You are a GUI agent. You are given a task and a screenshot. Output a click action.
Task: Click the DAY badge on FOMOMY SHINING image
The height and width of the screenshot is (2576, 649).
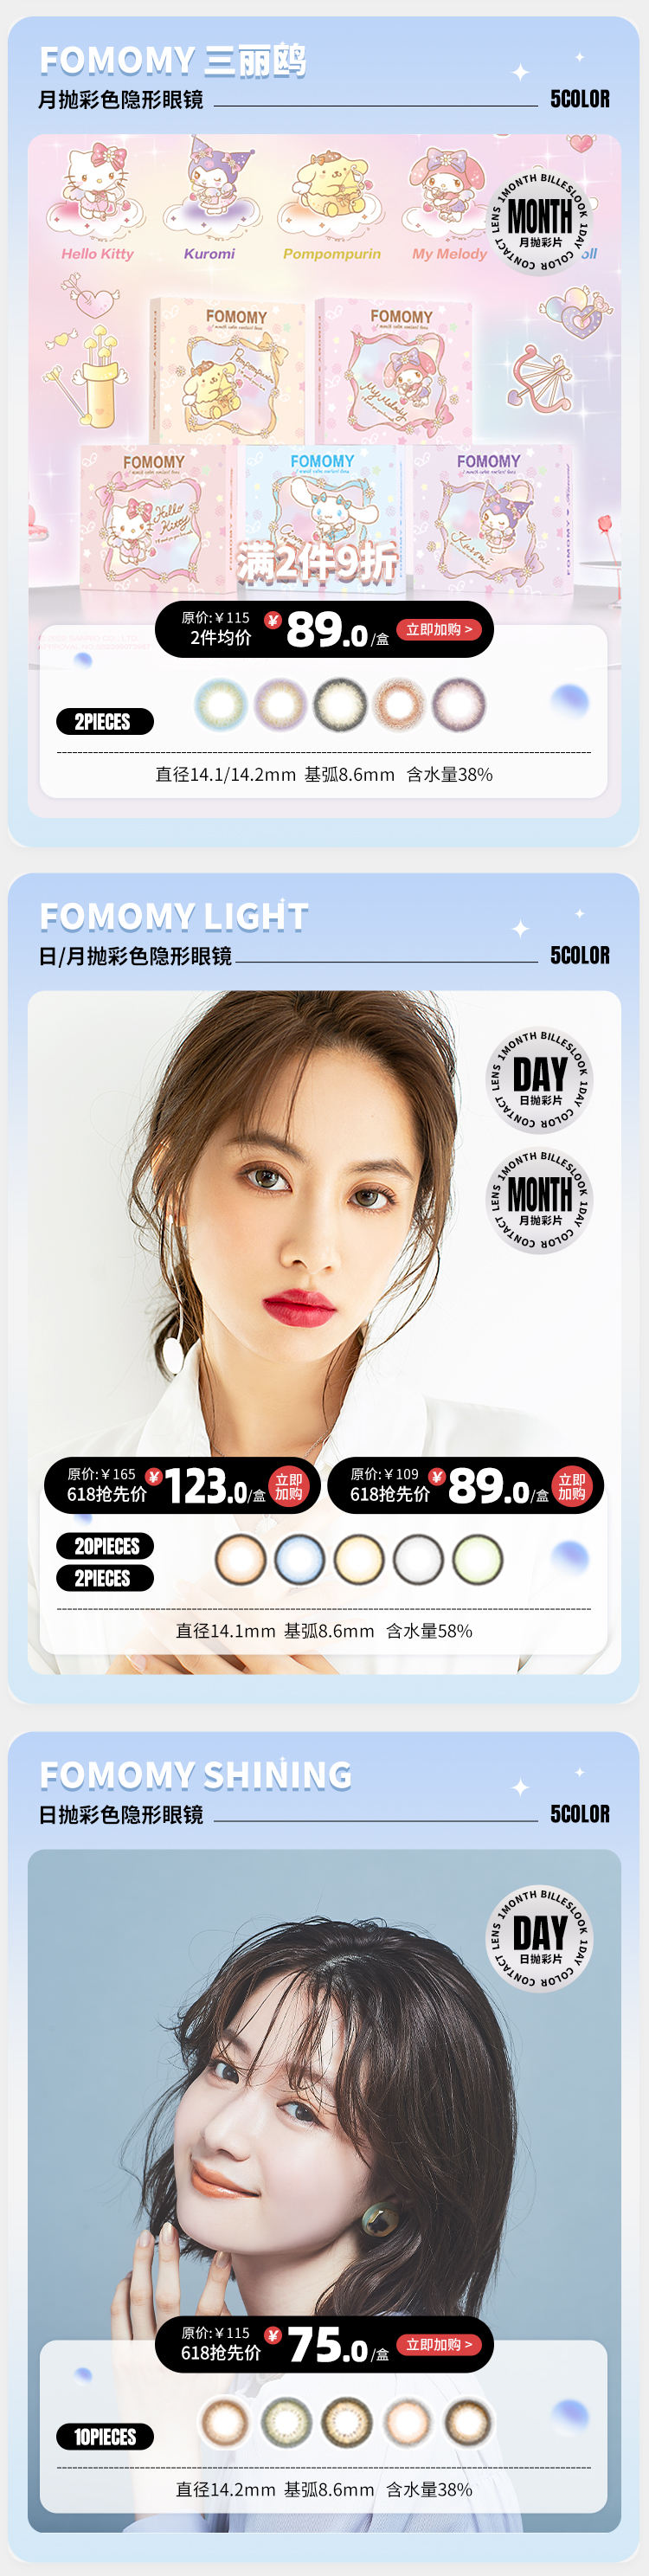(540, 1939)
